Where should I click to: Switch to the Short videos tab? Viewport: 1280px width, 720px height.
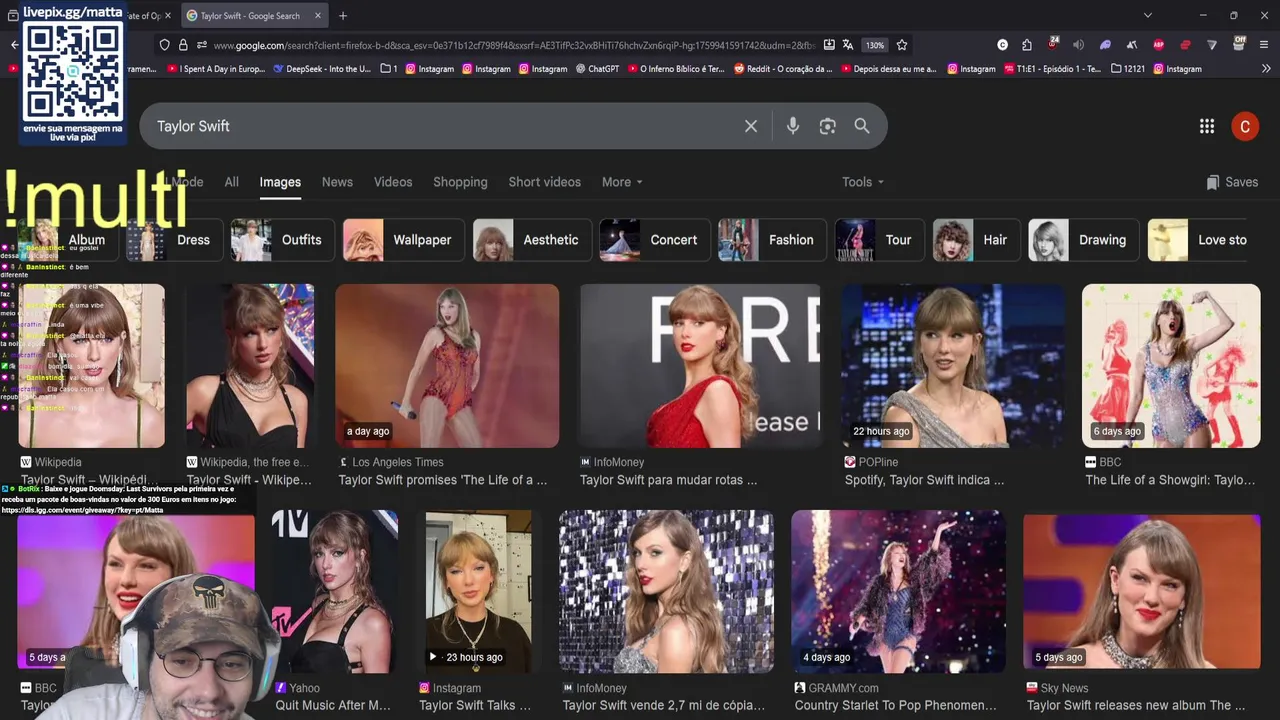point(544,182)
